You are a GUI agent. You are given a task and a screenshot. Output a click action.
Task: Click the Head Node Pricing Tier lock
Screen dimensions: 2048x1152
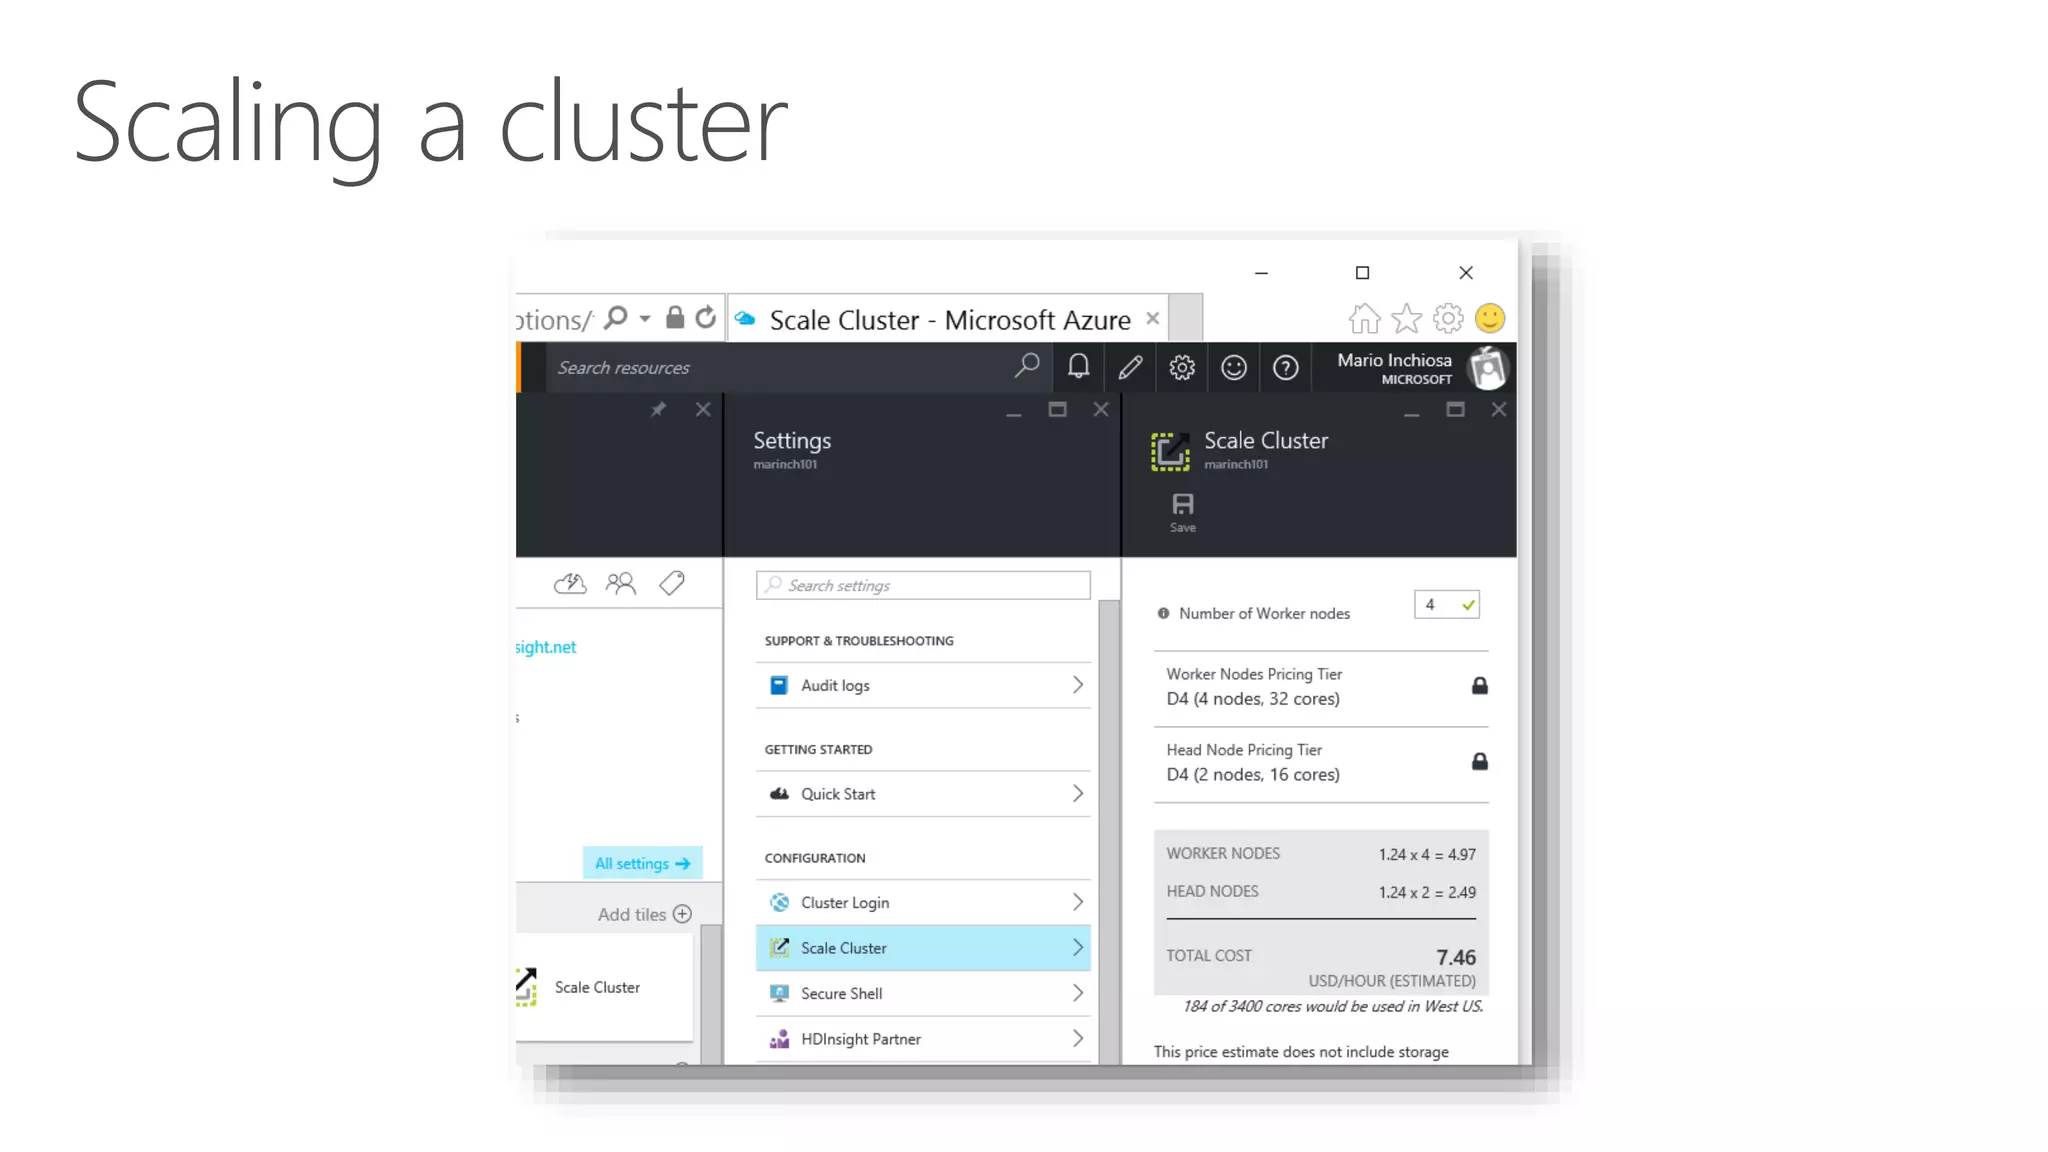1479,762
